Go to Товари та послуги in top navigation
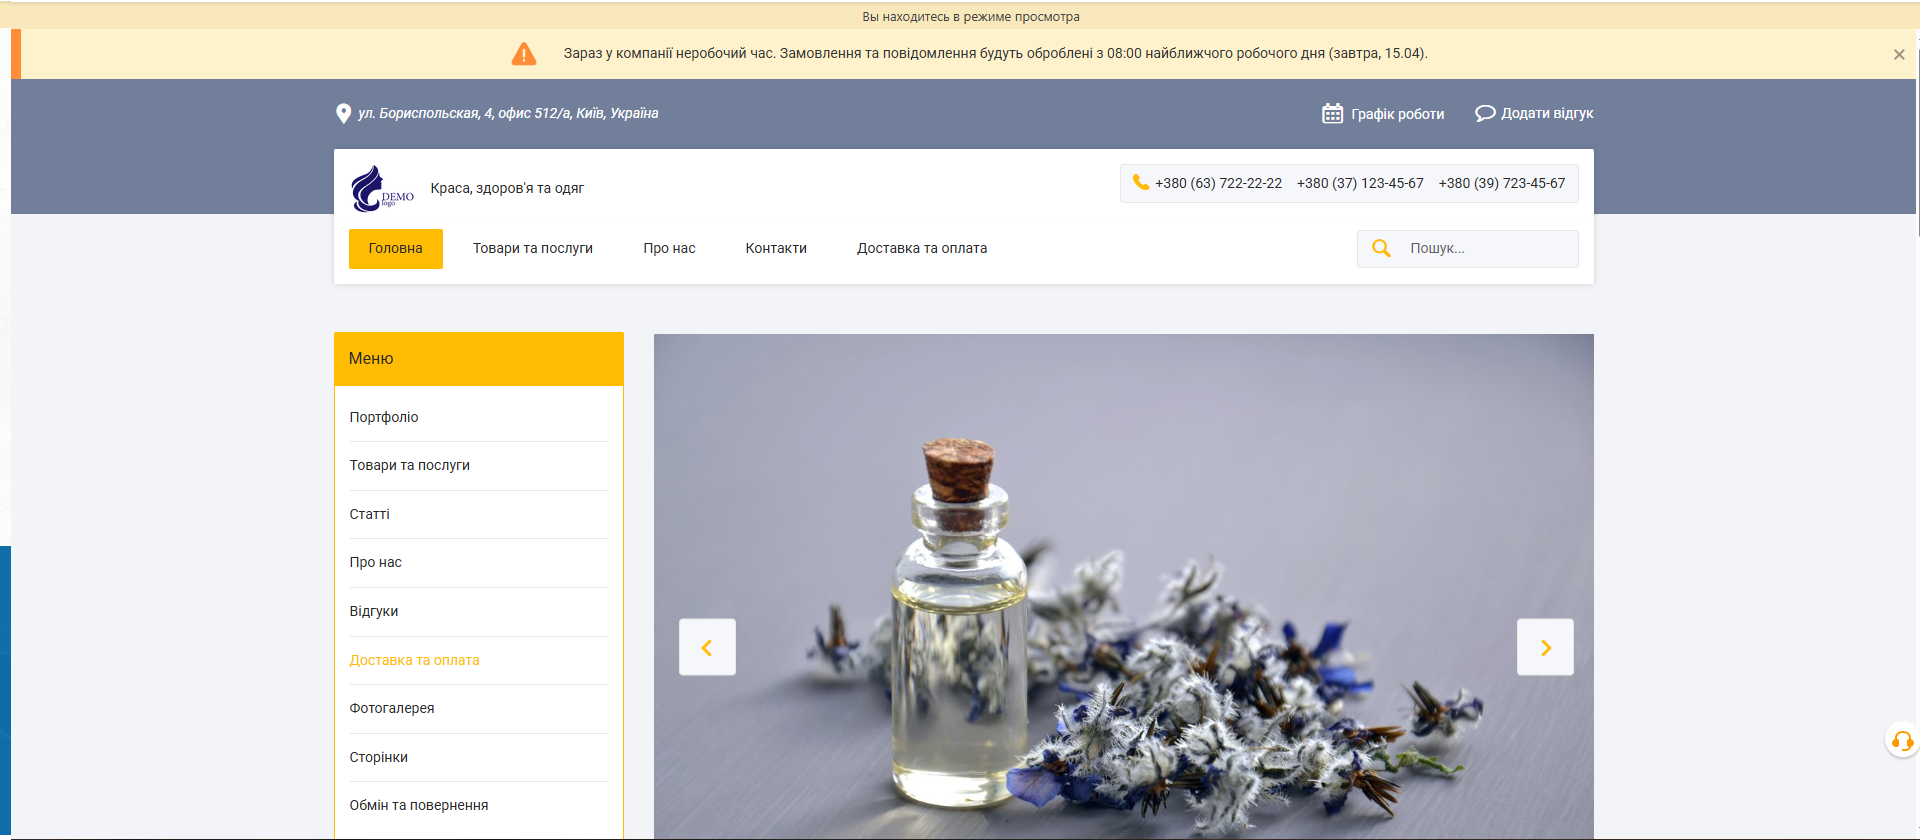The width and height of the screenshot is (1920, 840). tap(532, 249)
